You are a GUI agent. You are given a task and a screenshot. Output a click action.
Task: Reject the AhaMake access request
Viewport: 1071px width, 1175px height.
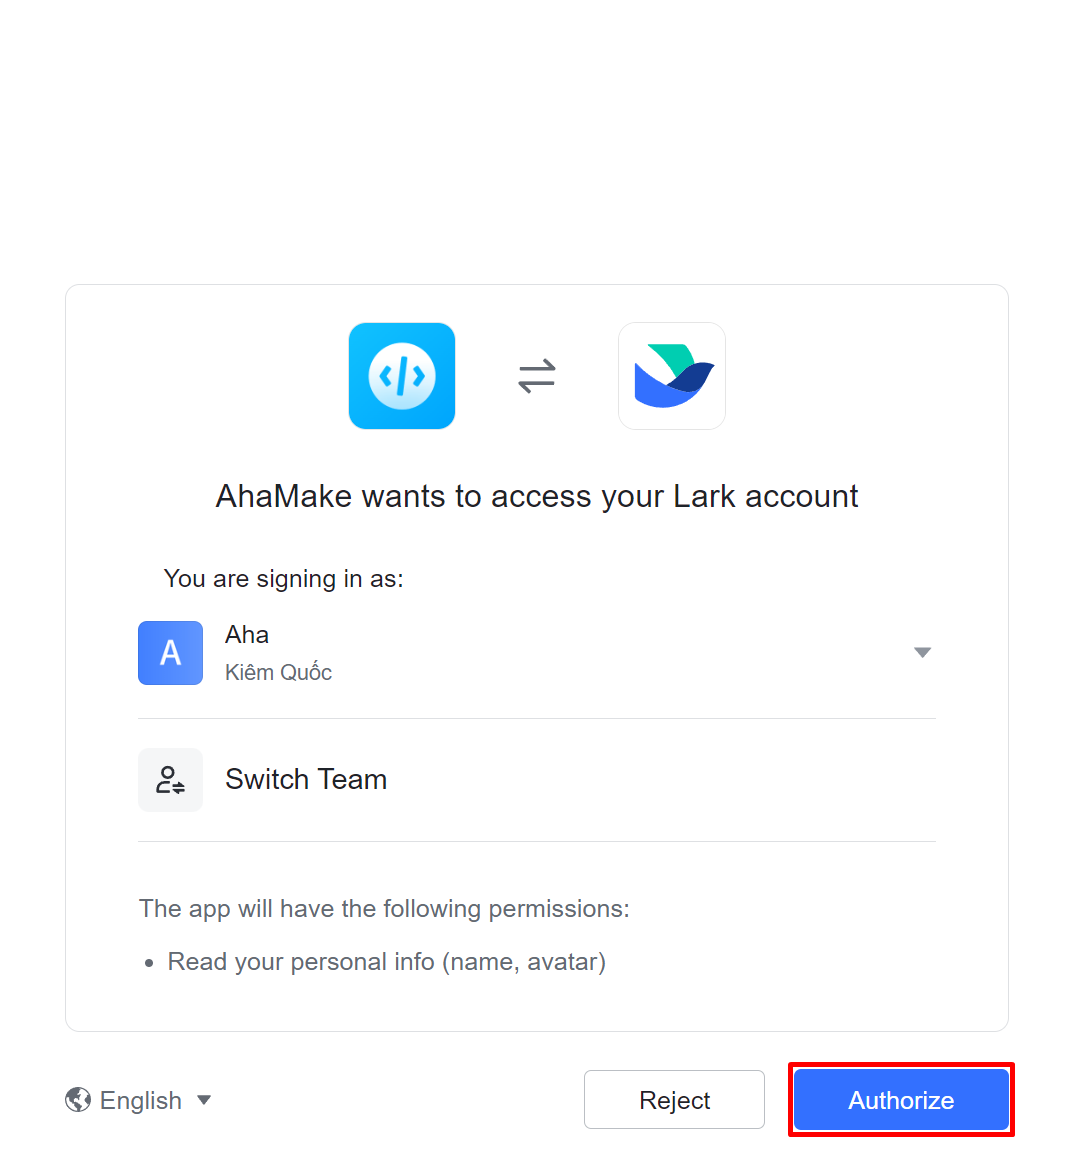pos(674,1099)
